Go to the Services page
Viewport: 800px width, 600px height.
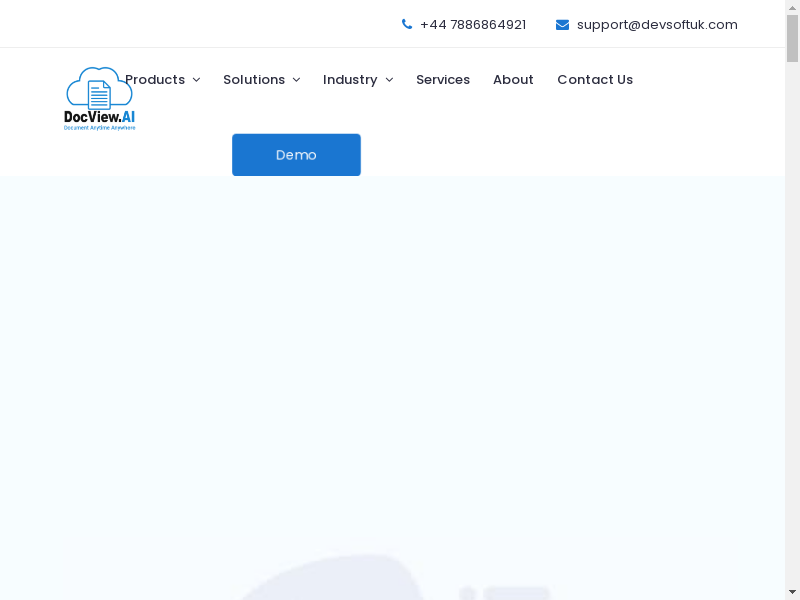click(x=443, y=80)
